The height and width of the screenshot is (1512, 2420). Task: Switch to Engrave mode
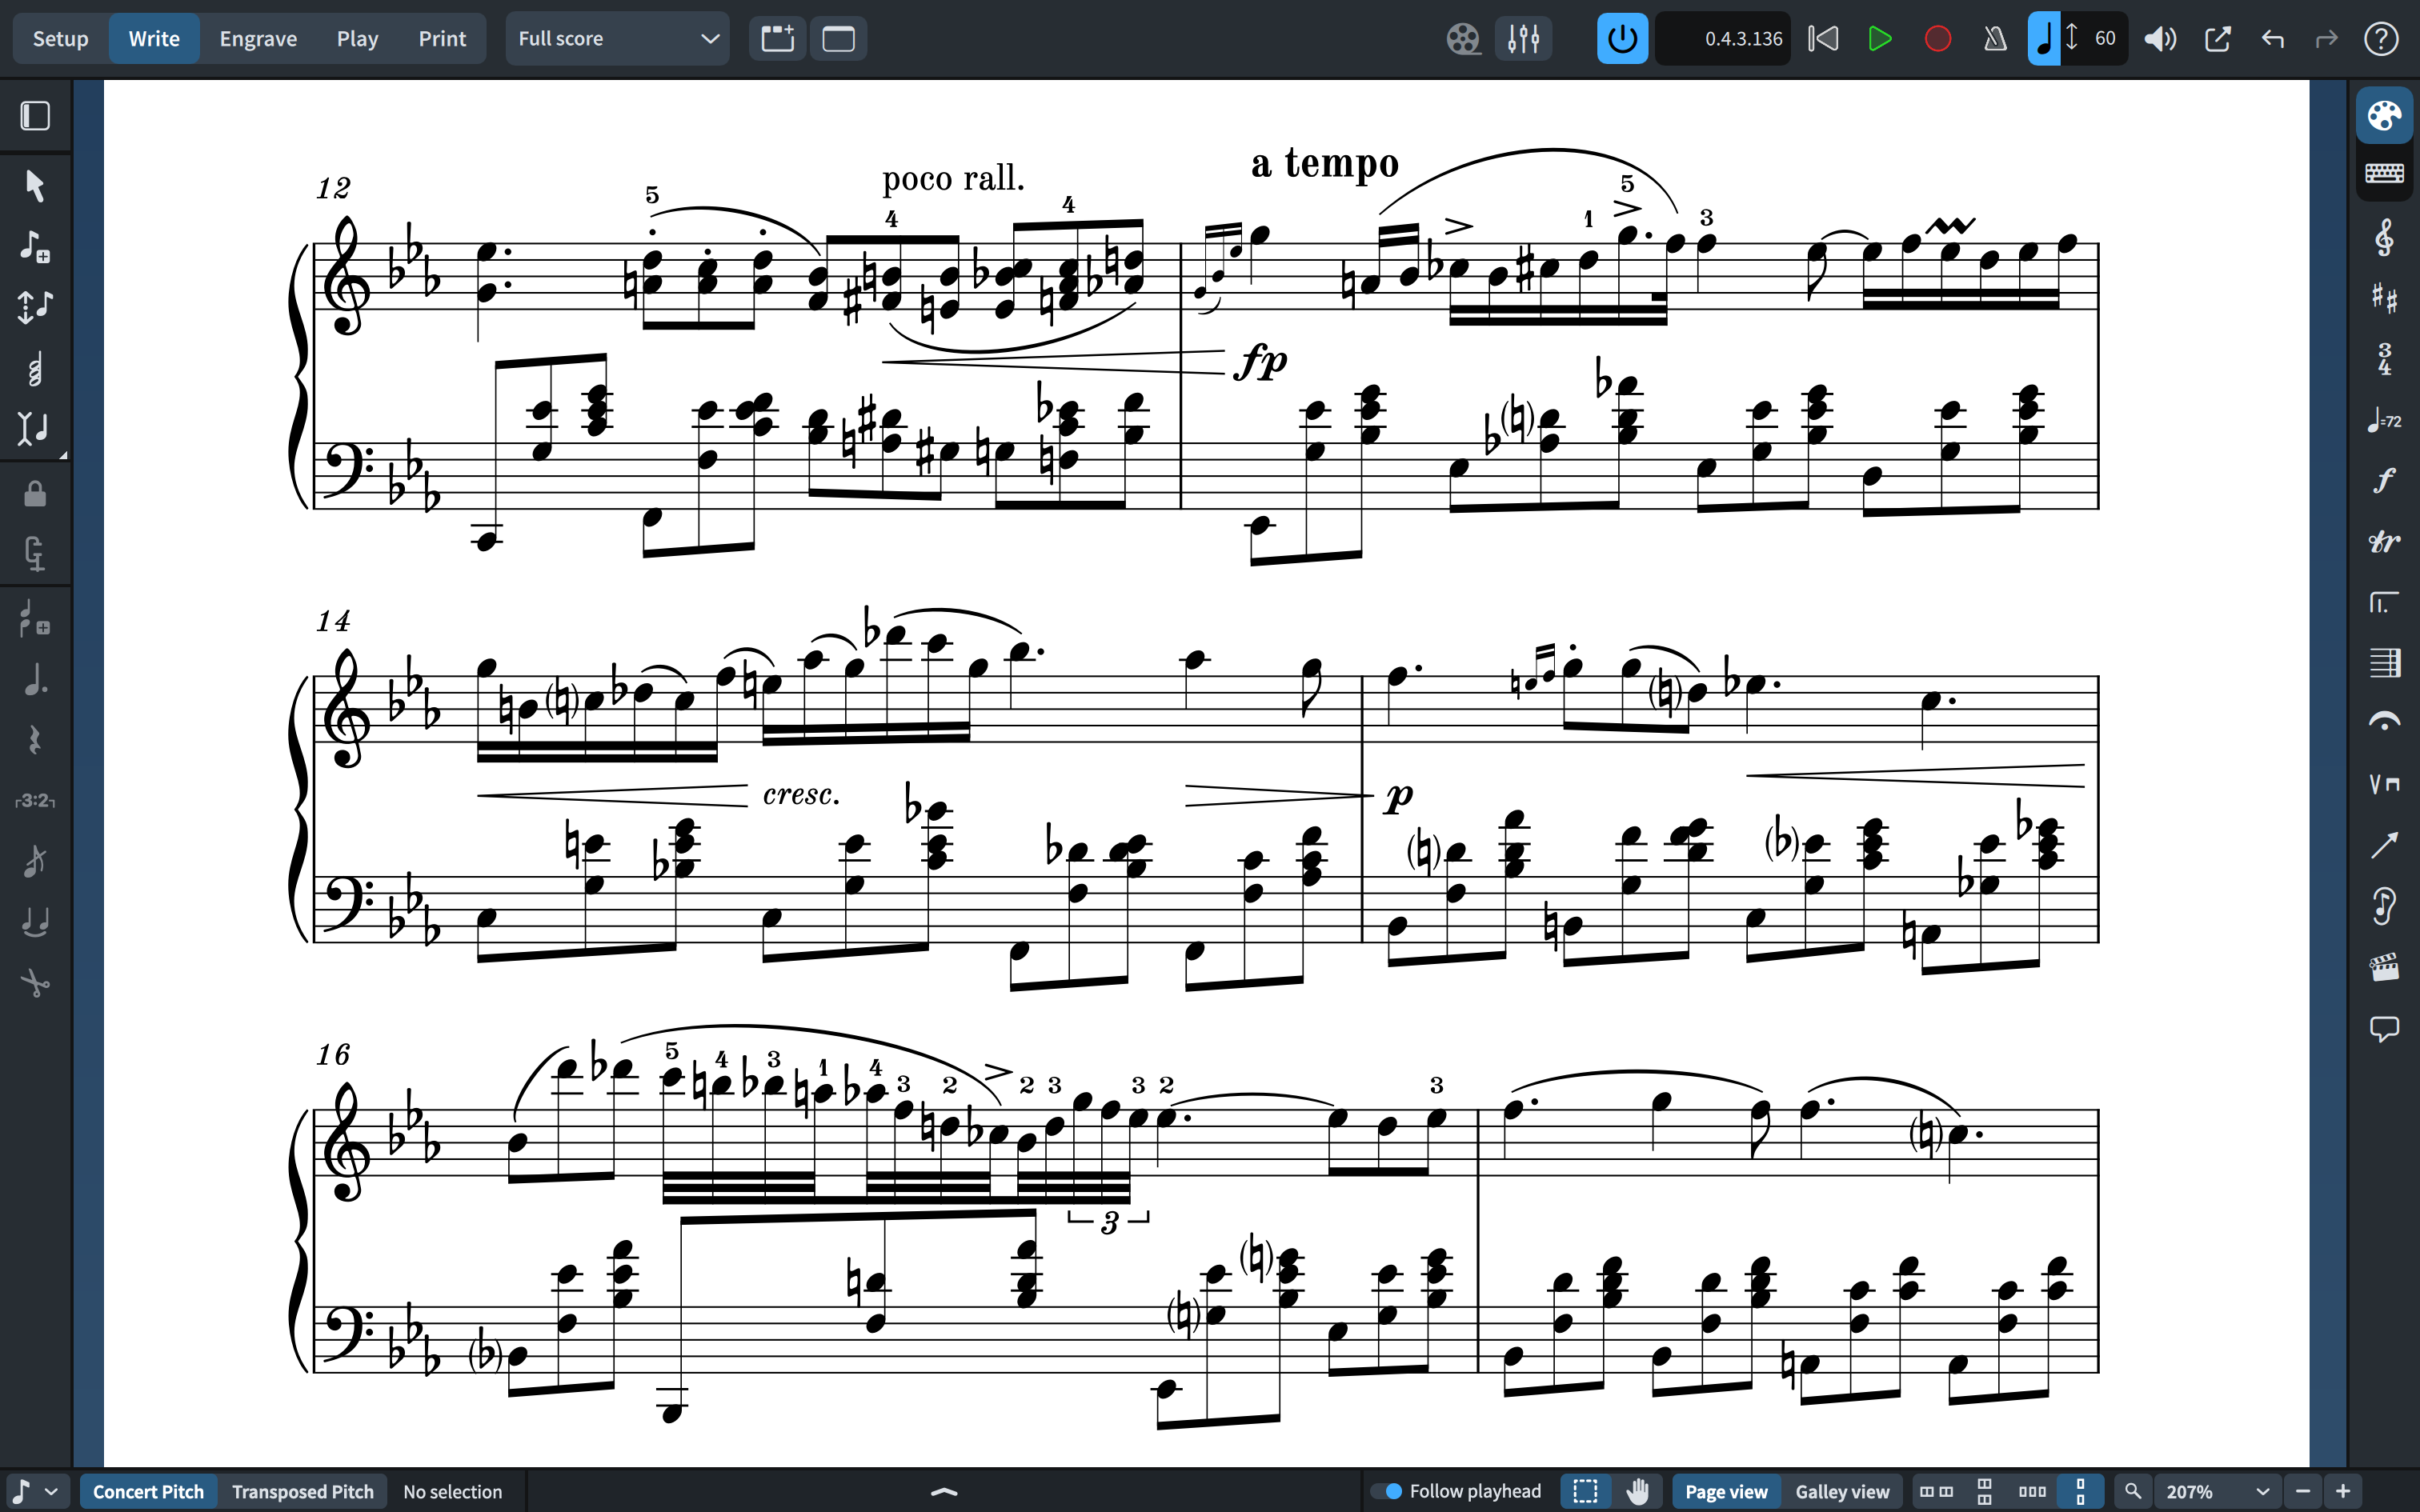click(x=258, y=38)
